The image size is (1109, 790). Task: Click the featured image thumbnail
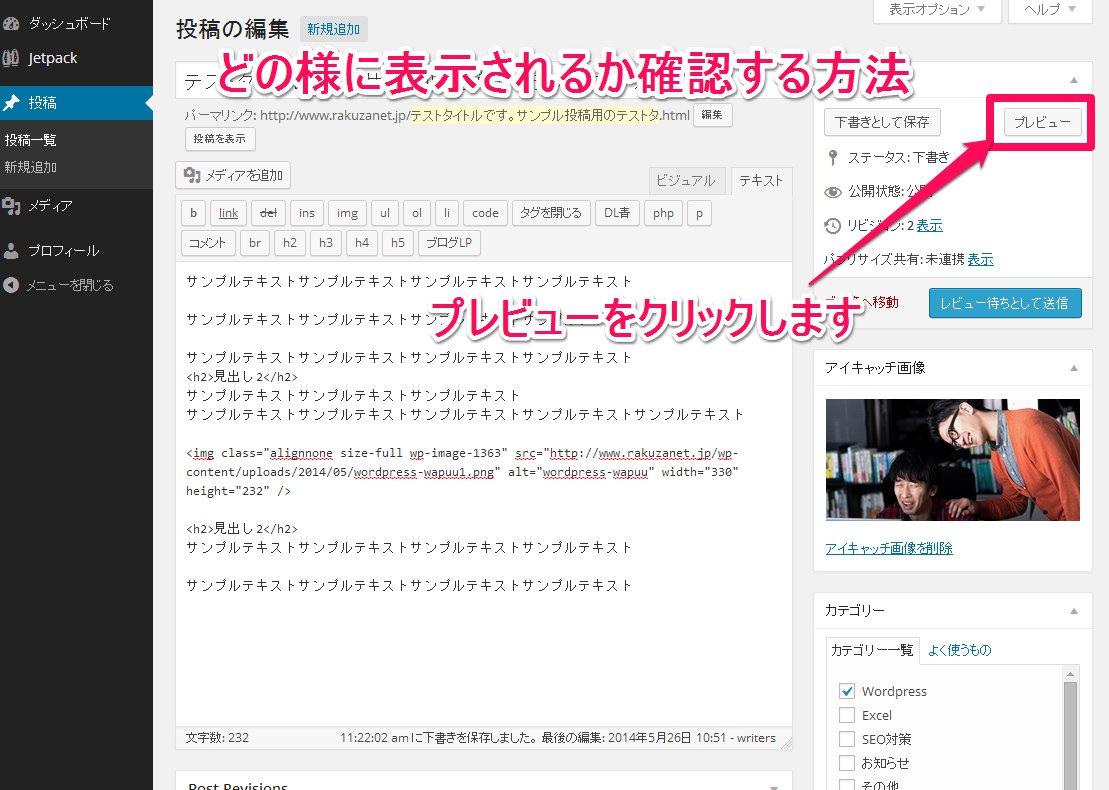[953, 460]
